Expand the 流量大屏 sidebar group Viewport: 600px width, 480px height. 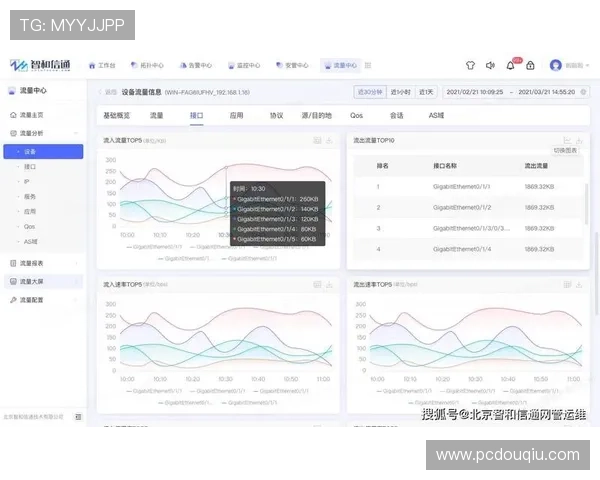point(76,281)
